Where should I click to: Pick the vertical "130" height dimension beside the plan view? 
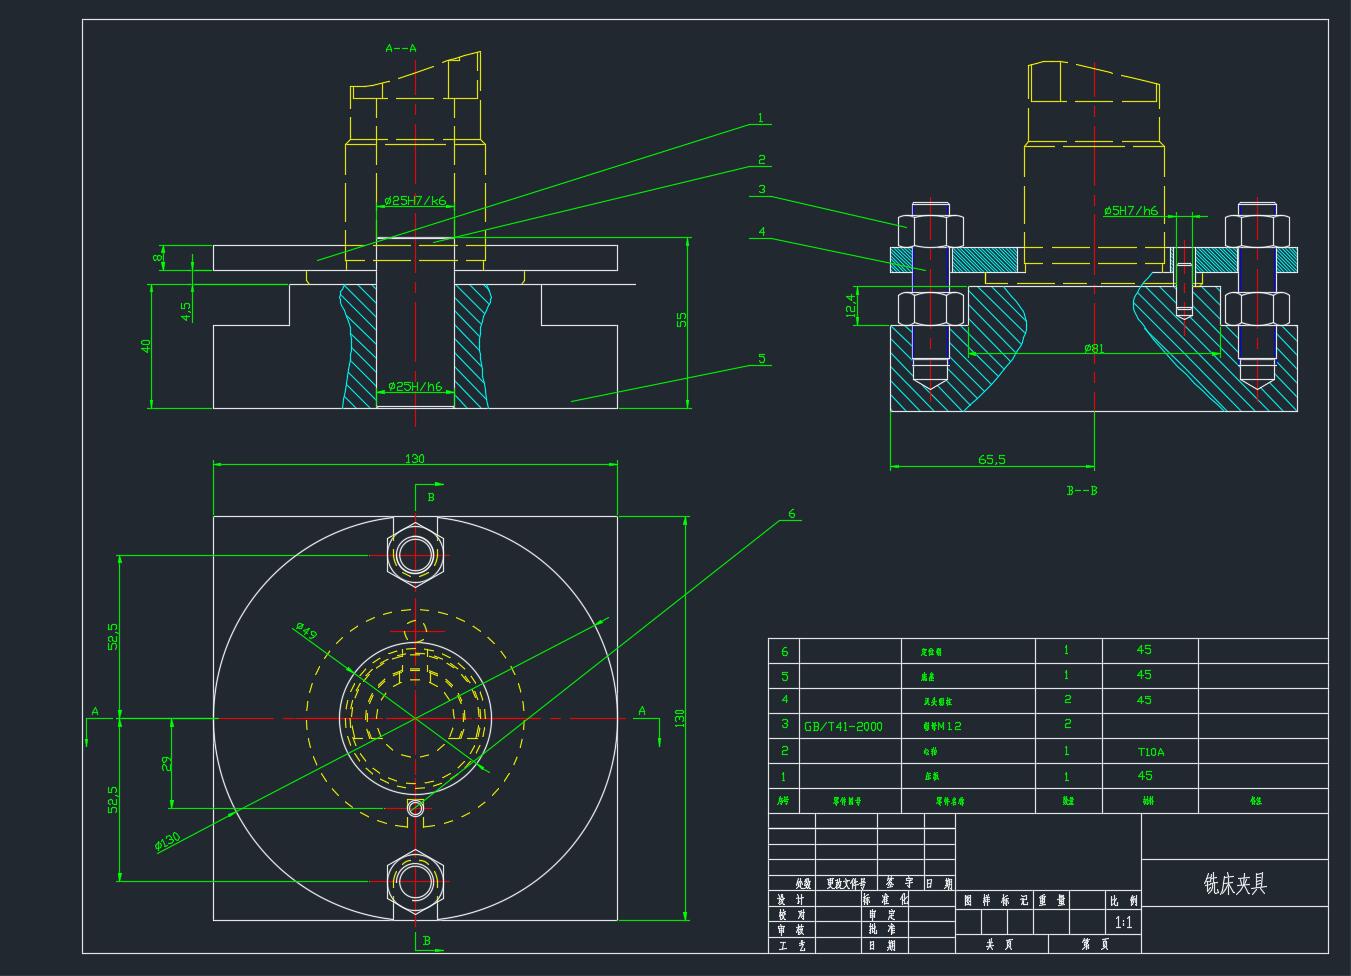click(680, 718)
